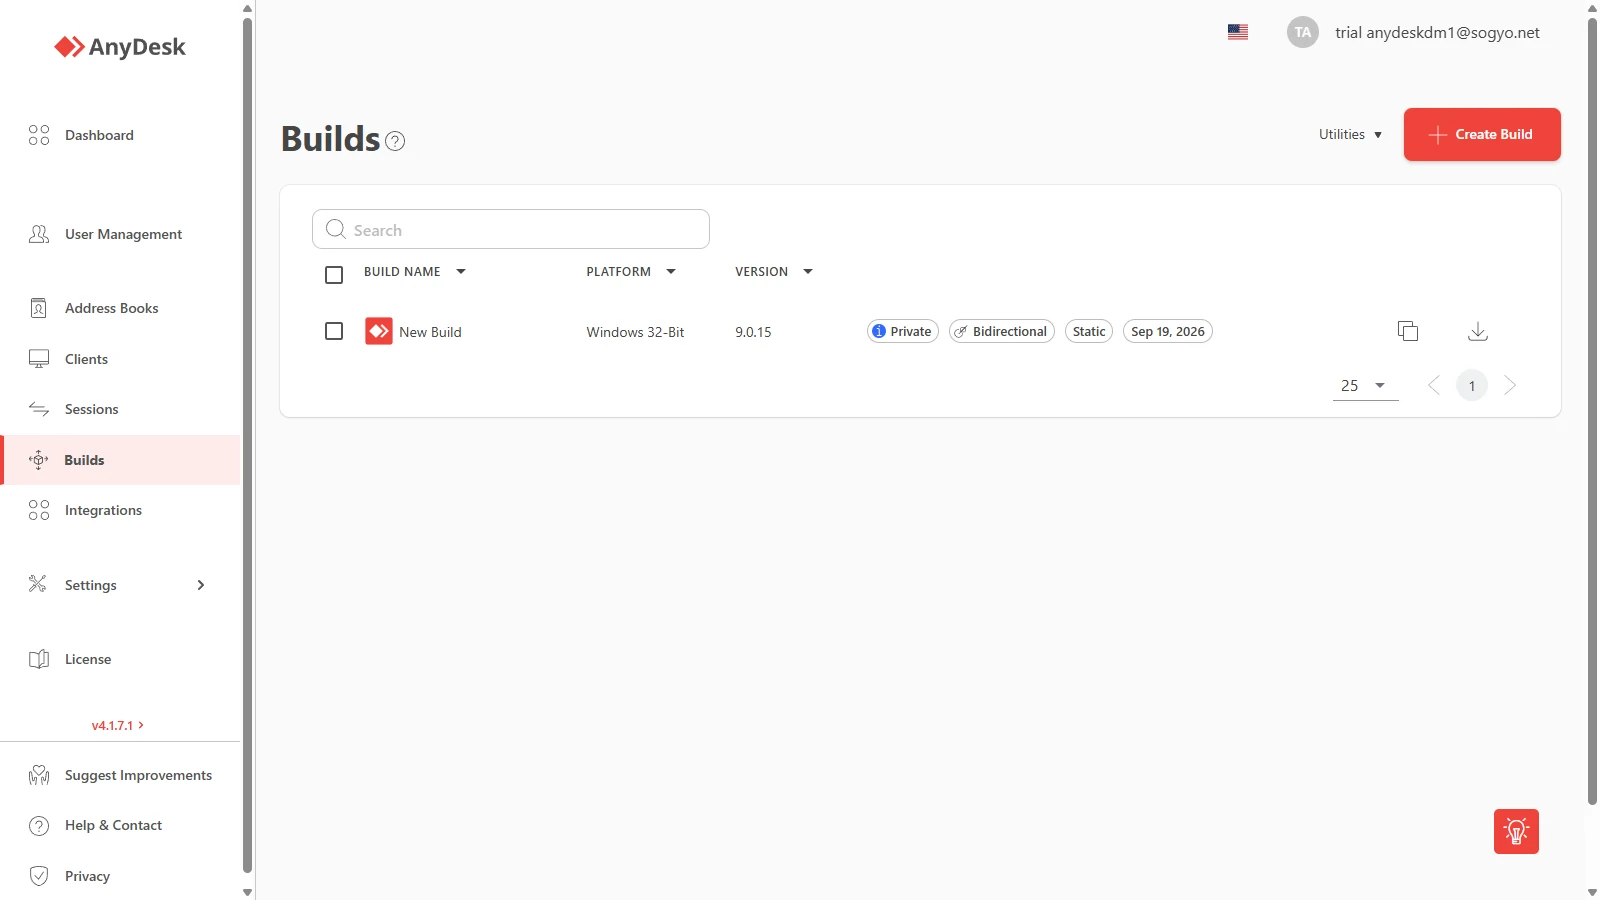Click the red lightbulb feedback button

1516,831
